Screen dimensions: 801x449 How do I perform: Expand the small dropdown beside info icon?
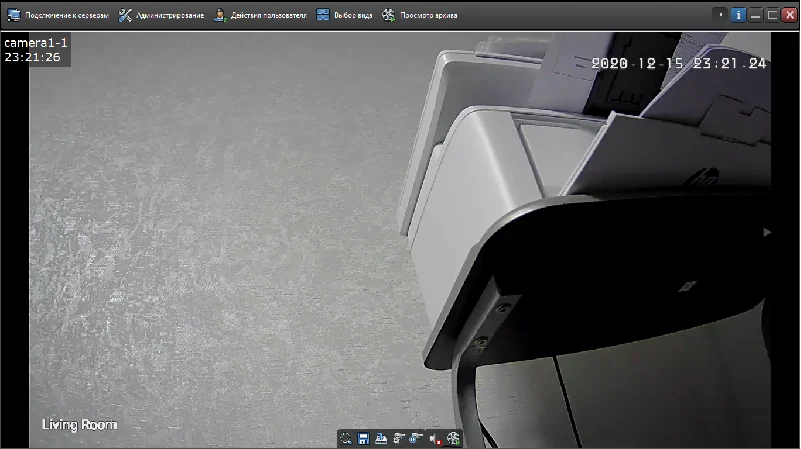tap(720, 15)
